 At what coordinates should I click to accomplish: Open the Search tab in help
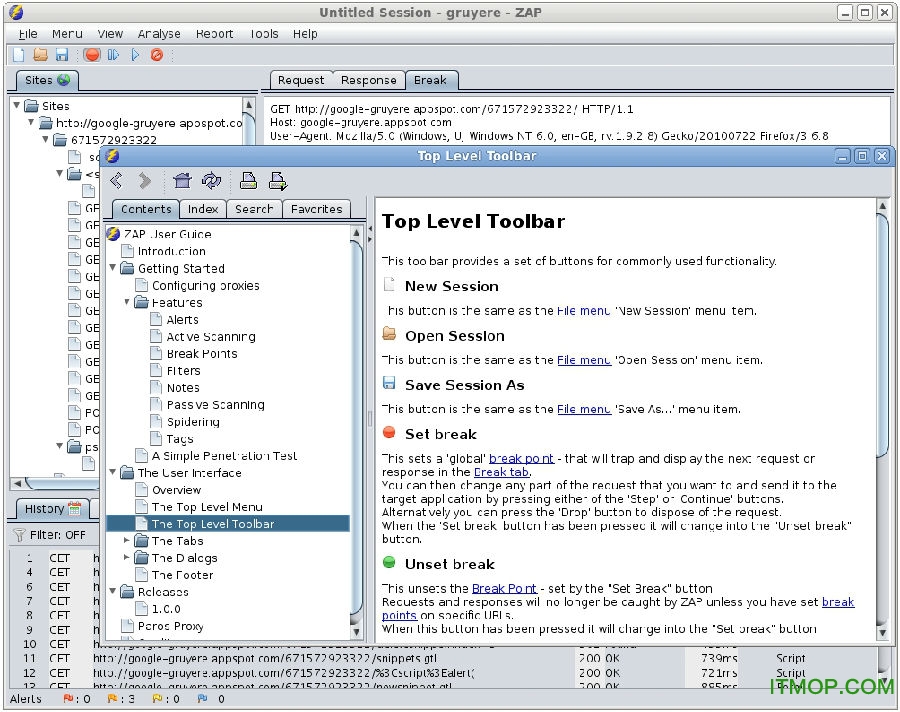[254, 209]
